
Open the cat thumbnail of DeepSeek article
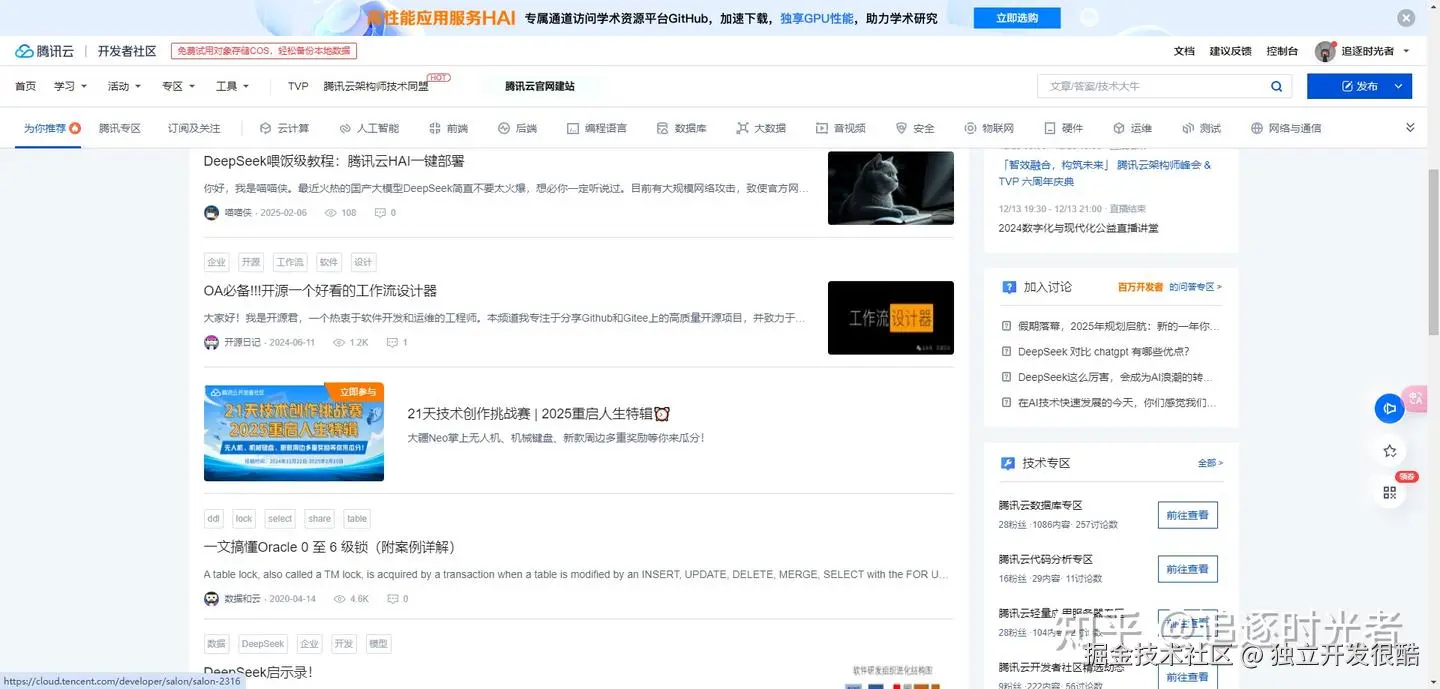(891, 188)
